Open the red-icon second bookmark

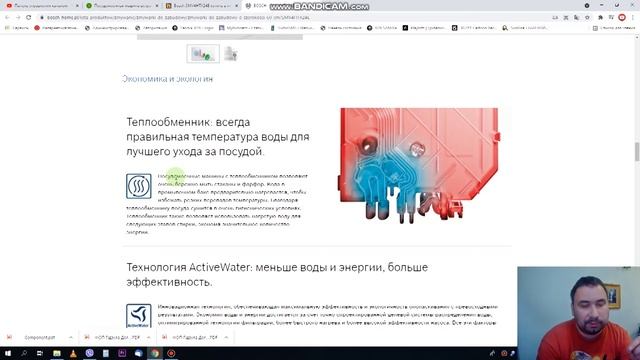57,28
